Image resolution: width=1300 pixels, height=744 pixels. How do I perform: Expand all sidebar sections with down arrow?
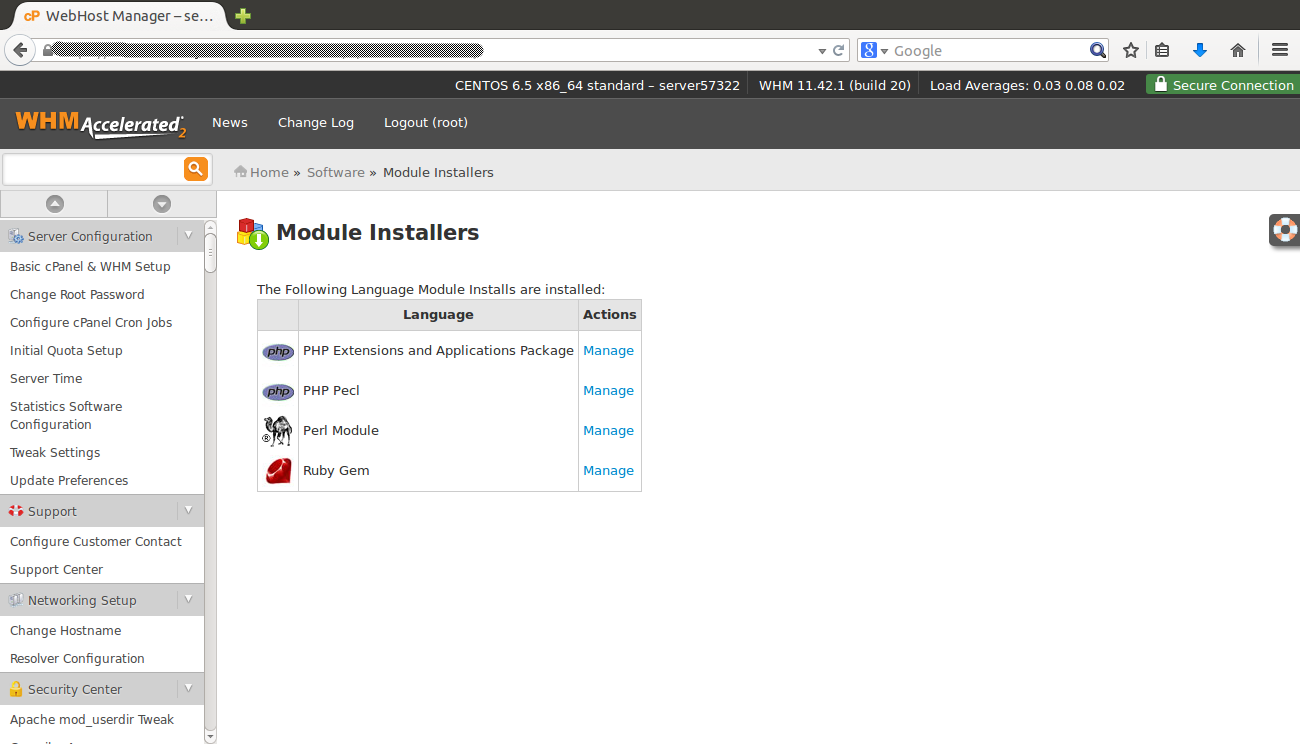162,204
